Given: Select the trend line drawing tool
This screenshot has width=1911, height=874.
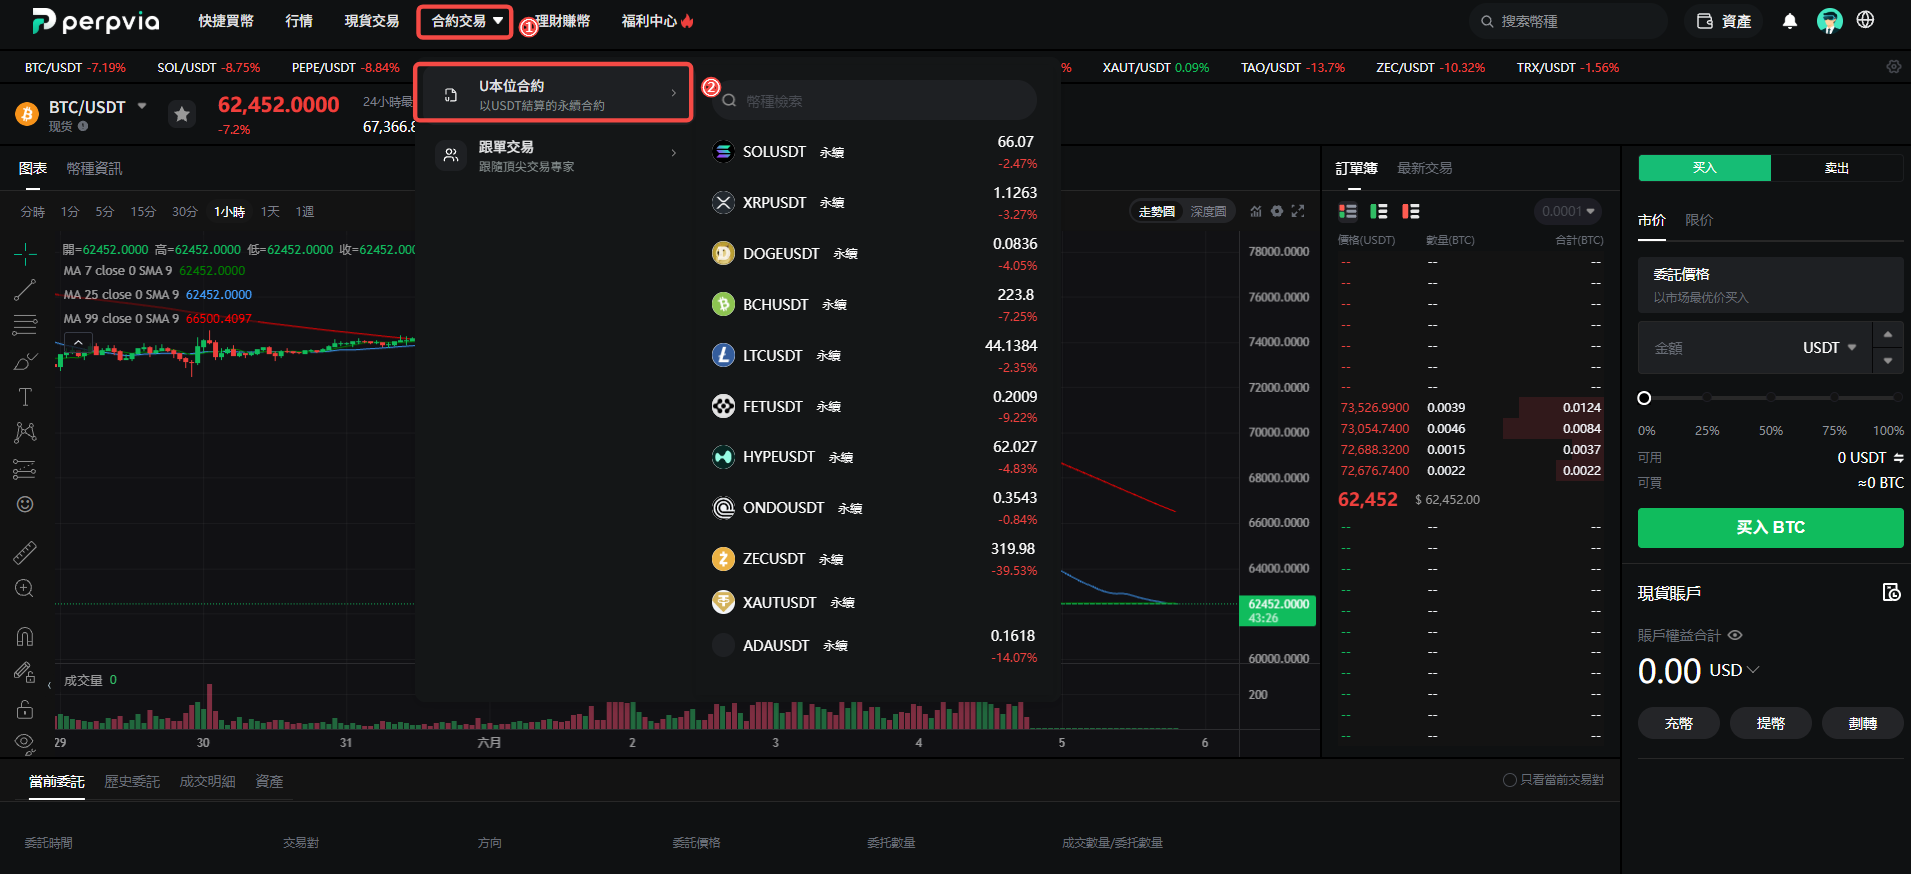Looking at the screenshot, I should 25,290.
